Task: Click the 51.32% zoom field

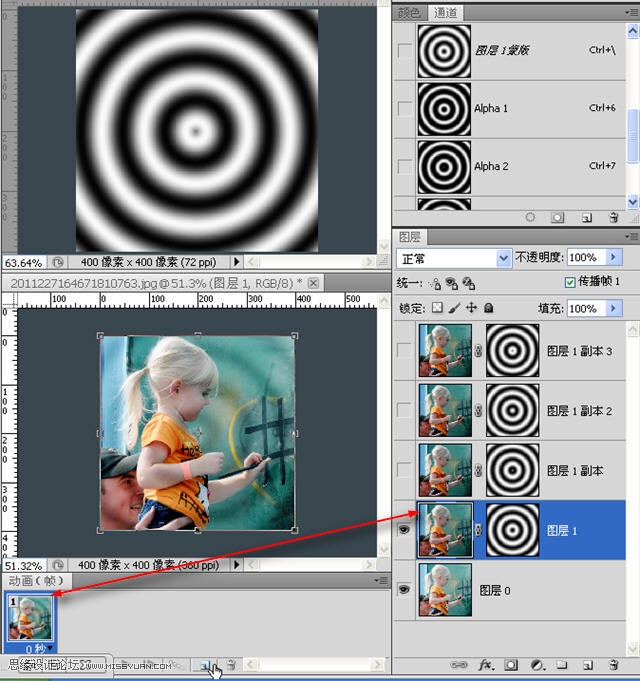Action: [24, 565]
